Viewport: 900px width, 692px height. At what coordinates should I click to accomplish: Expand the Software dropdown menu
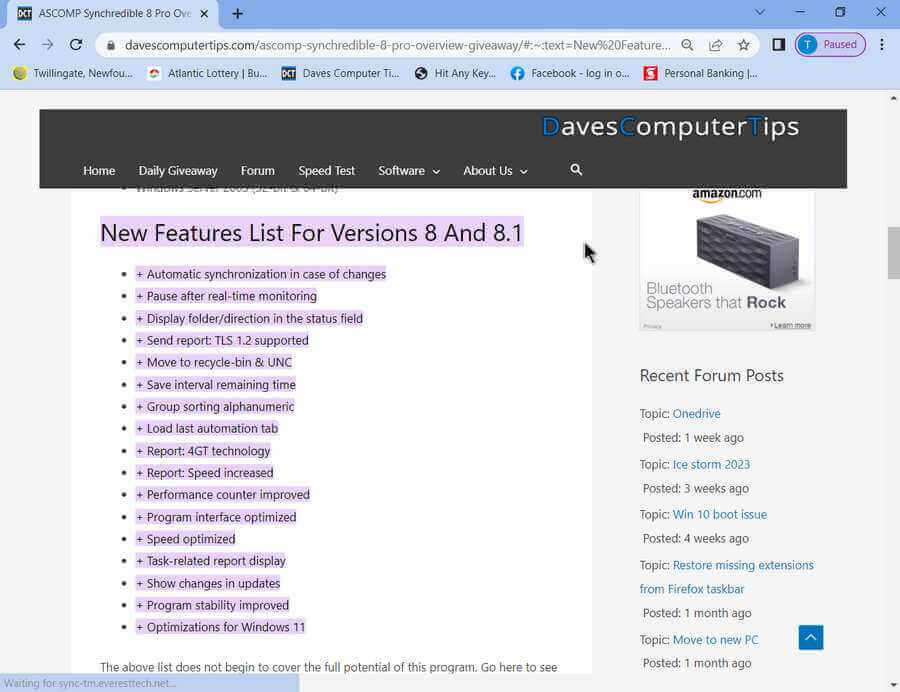pos(409,170)
